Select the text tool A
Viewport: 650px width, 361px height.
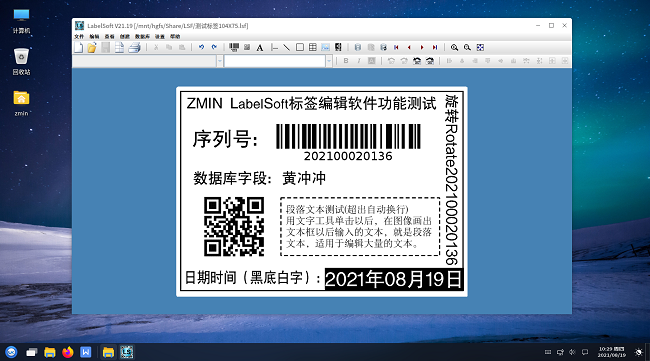(x=260, y=48)
